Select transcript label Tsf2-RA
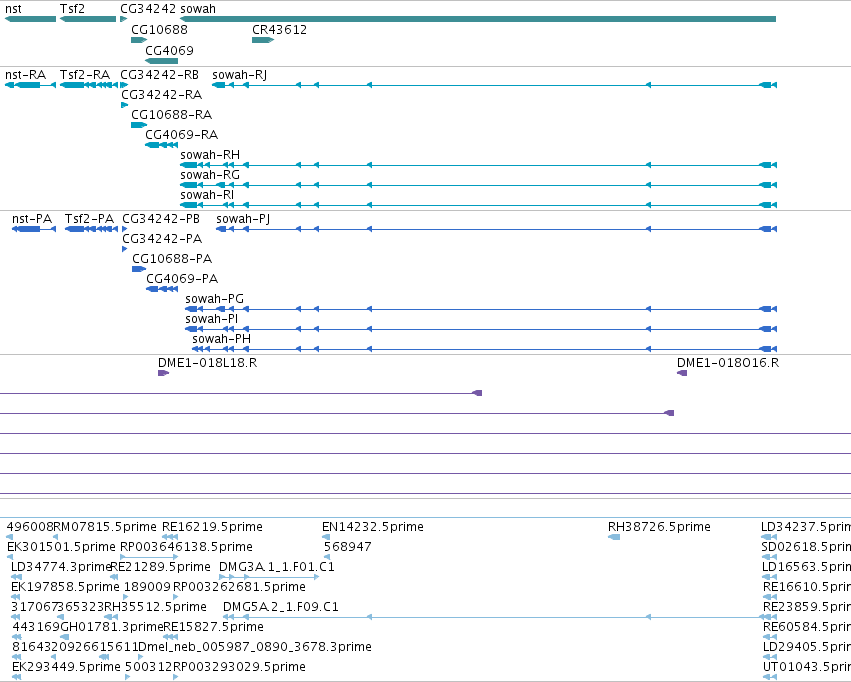 85,74
